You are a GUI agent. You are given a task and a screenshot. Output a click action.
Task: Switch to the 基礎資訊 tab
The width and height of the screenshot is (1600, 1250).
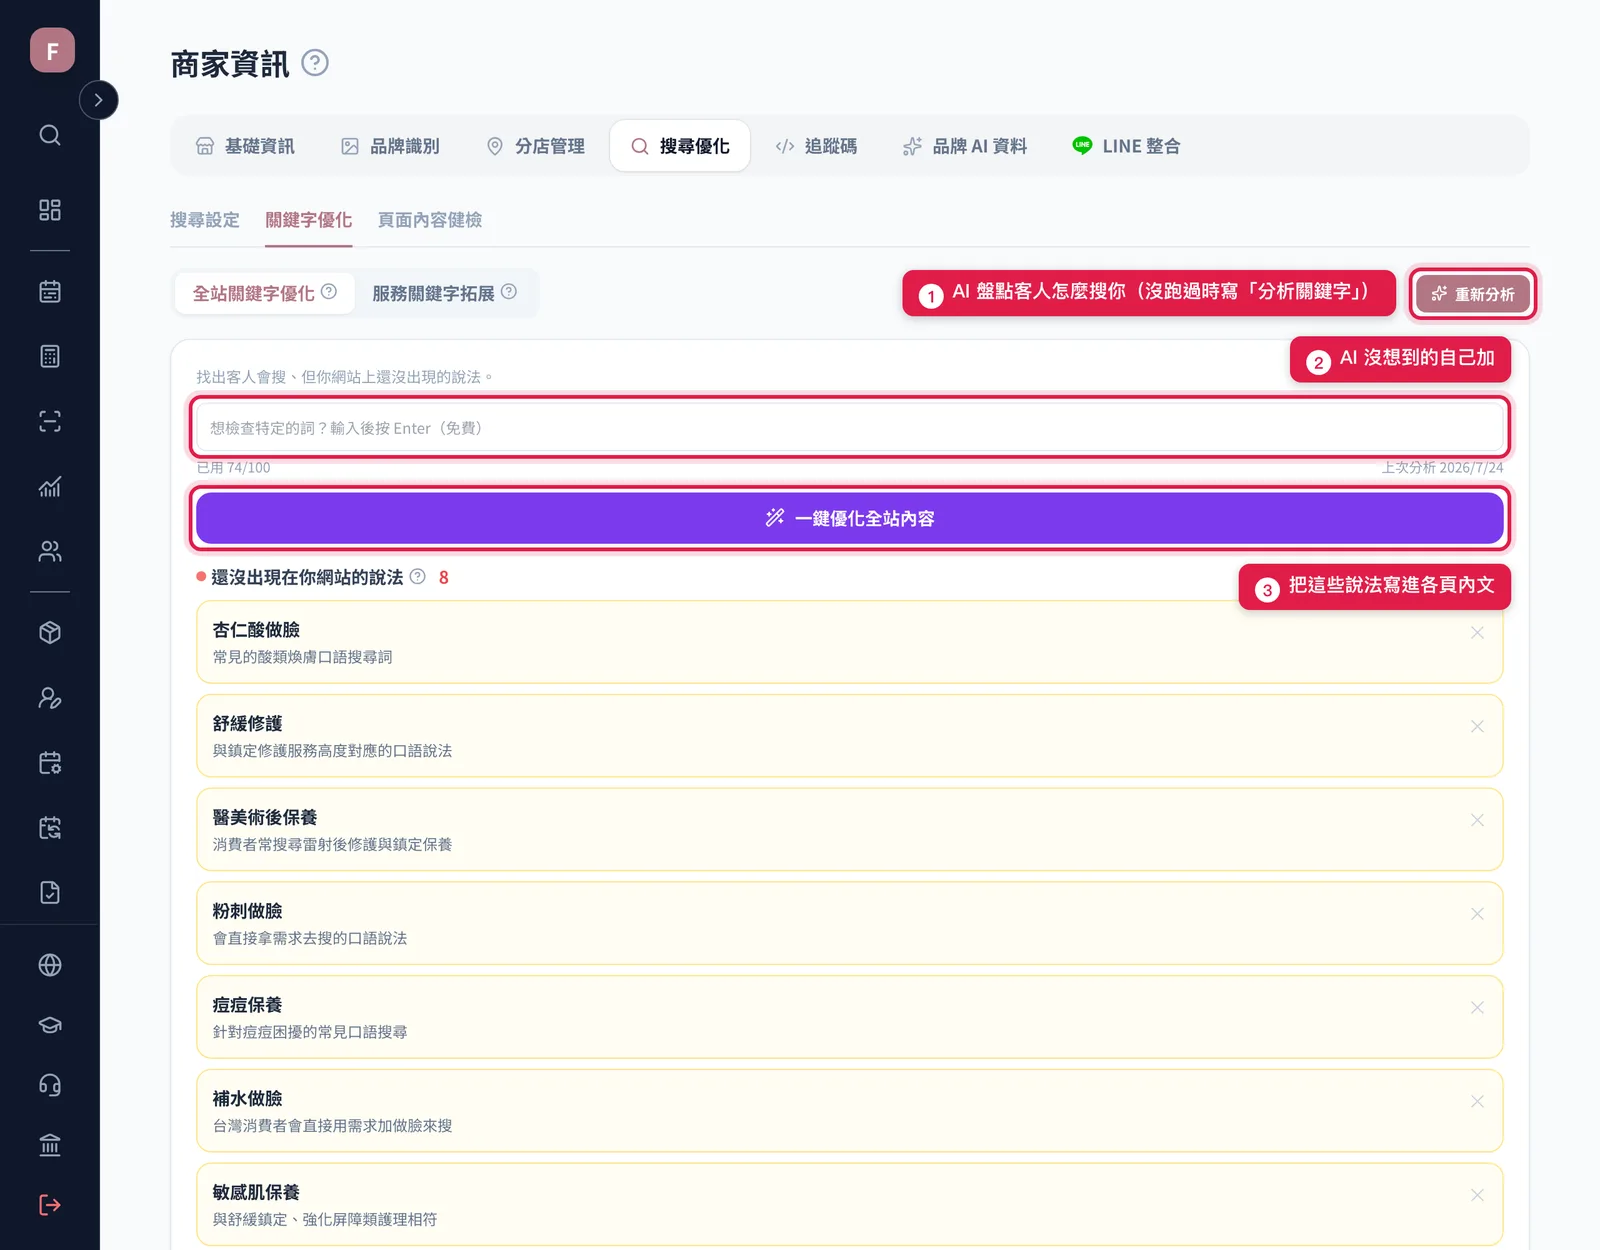click(245, 146)
